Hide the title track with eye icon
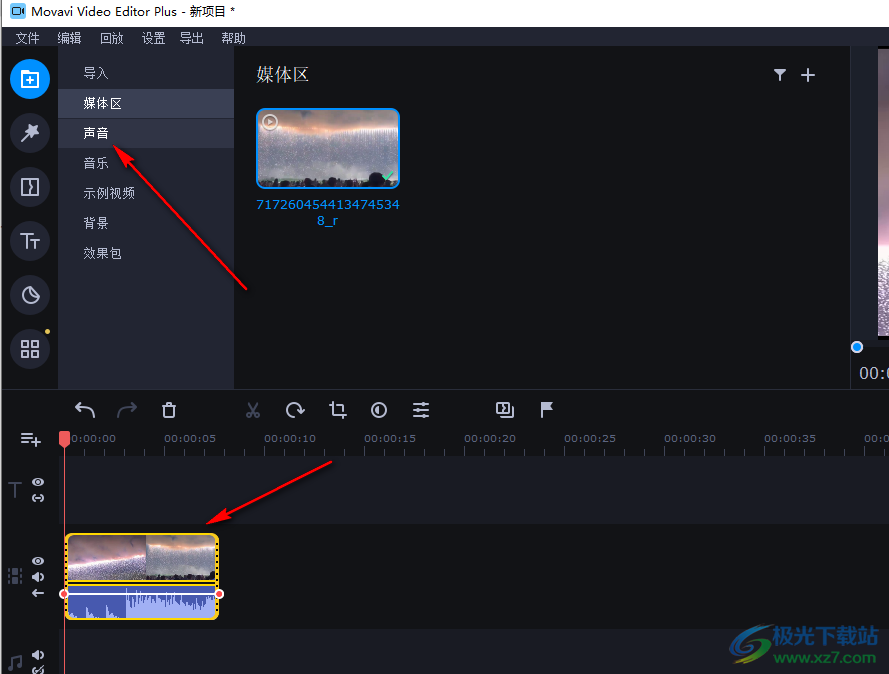The height and width of the screenshot is (674, 889). point(38,482)
